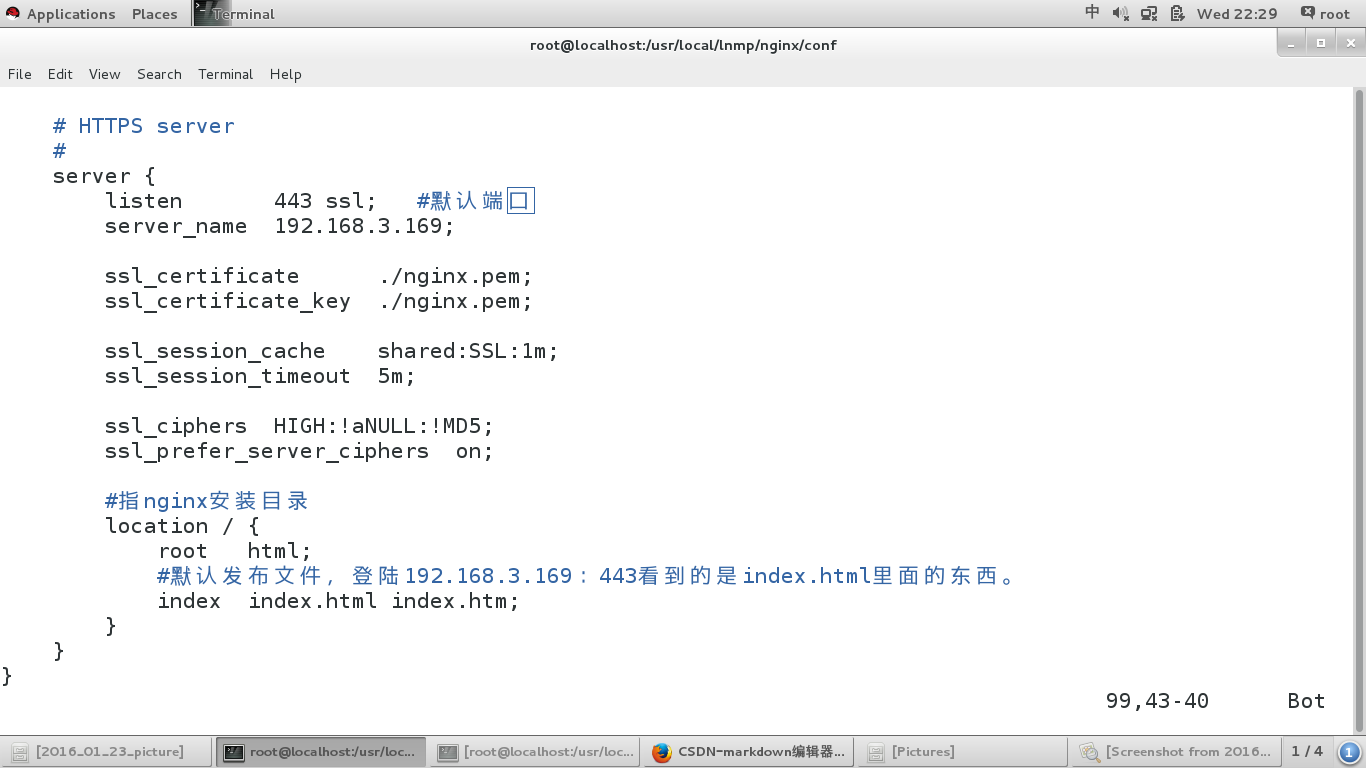
Task: Click the terminal vertical scrollbar
Action: [1359, 410]
